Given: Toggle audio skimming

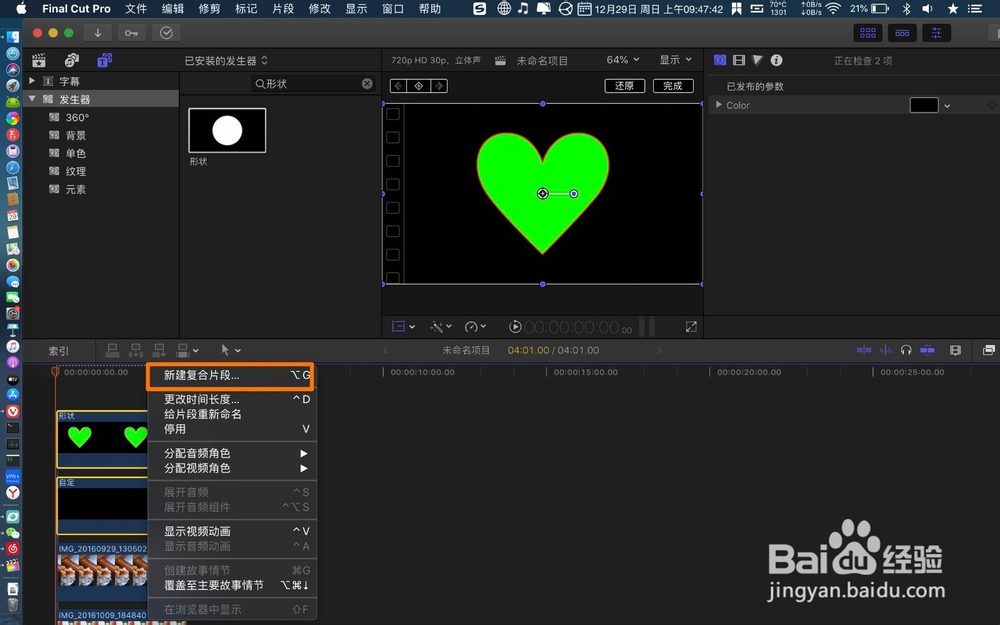Looking at the screenshot, I should pyautogui.click(x=885, y=349).
